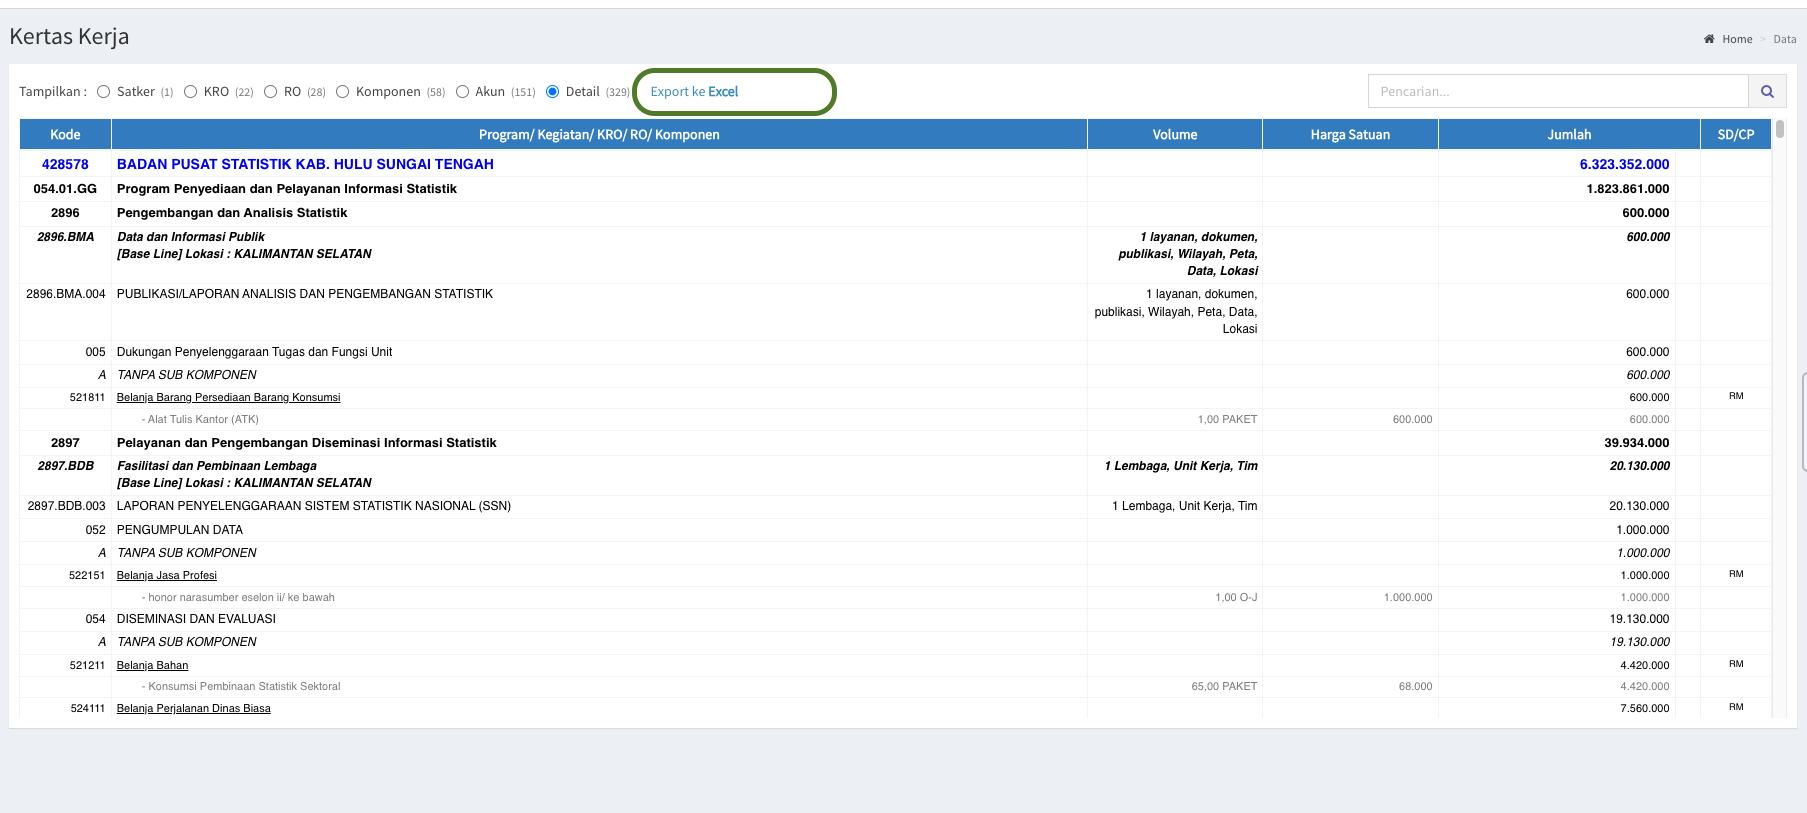This screenshot has height=813, width=1807.
Task: Click honor narasumber eselon ii detail
Action: 238,598
